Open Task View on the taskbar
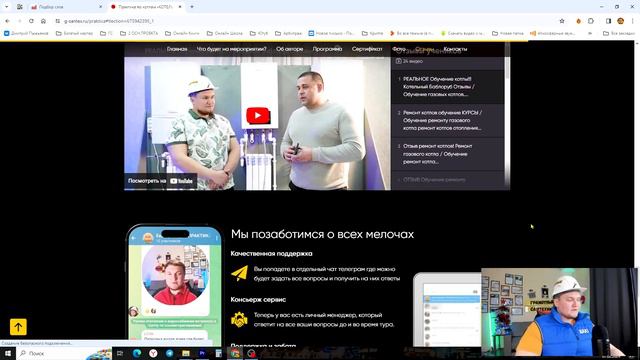 [x=120, y=353]
